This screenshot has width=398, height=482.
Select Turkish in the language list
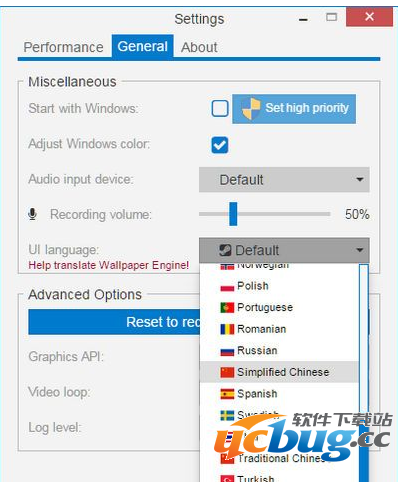click(279, 478)
